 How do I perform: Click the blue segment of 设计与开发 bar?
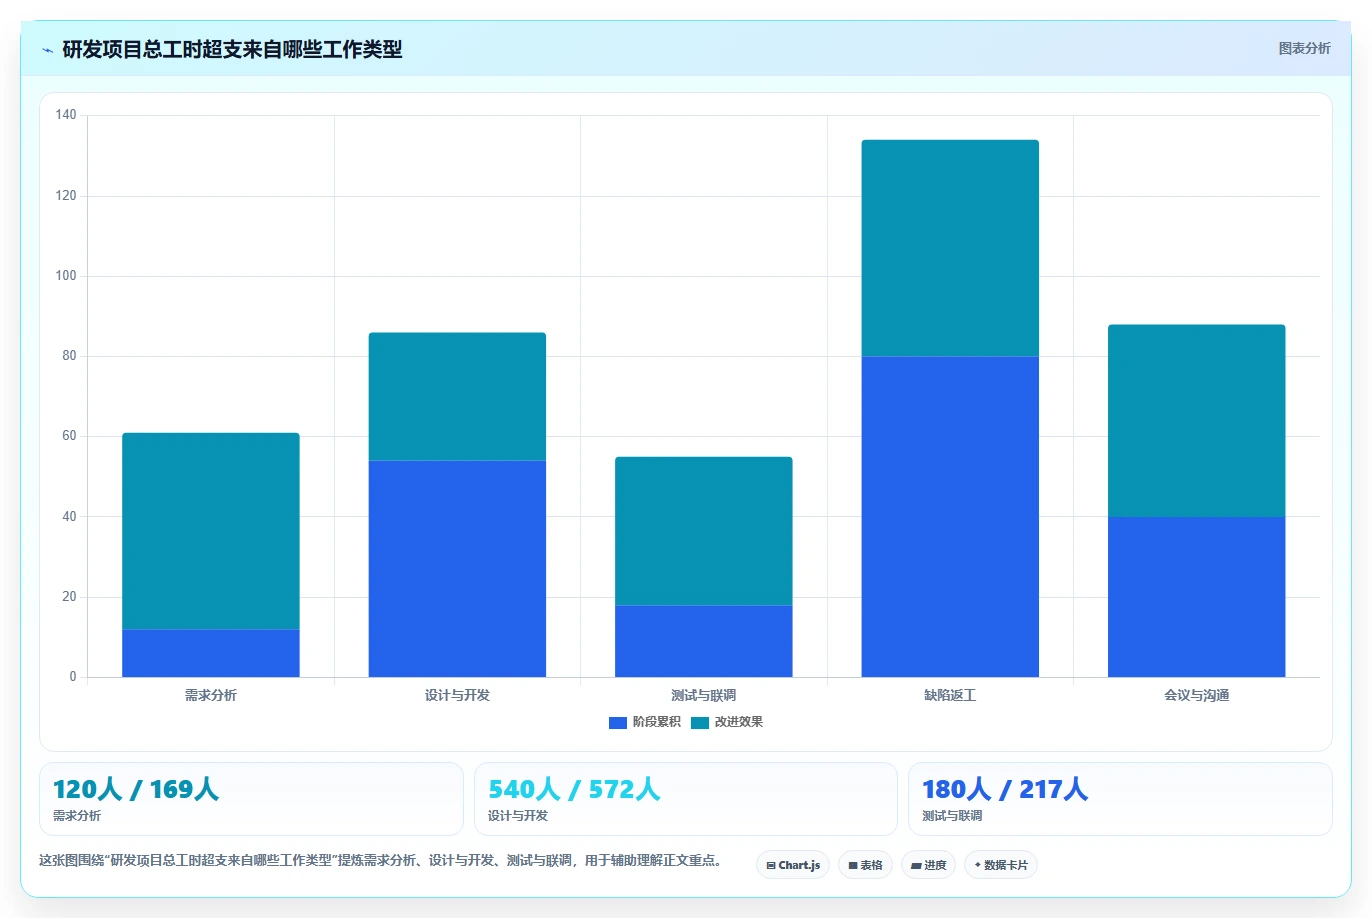click(x=457, y=569)
